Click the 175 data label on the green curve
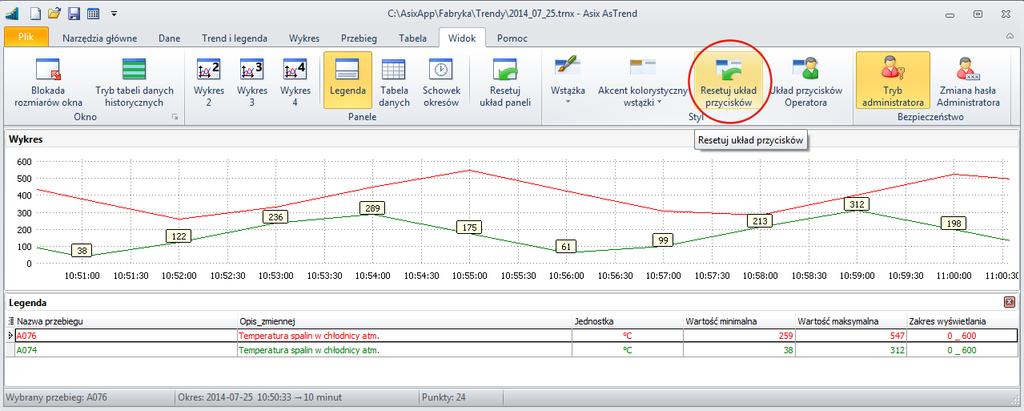Viewport: 1024px width, 411px height. point(469,227)
